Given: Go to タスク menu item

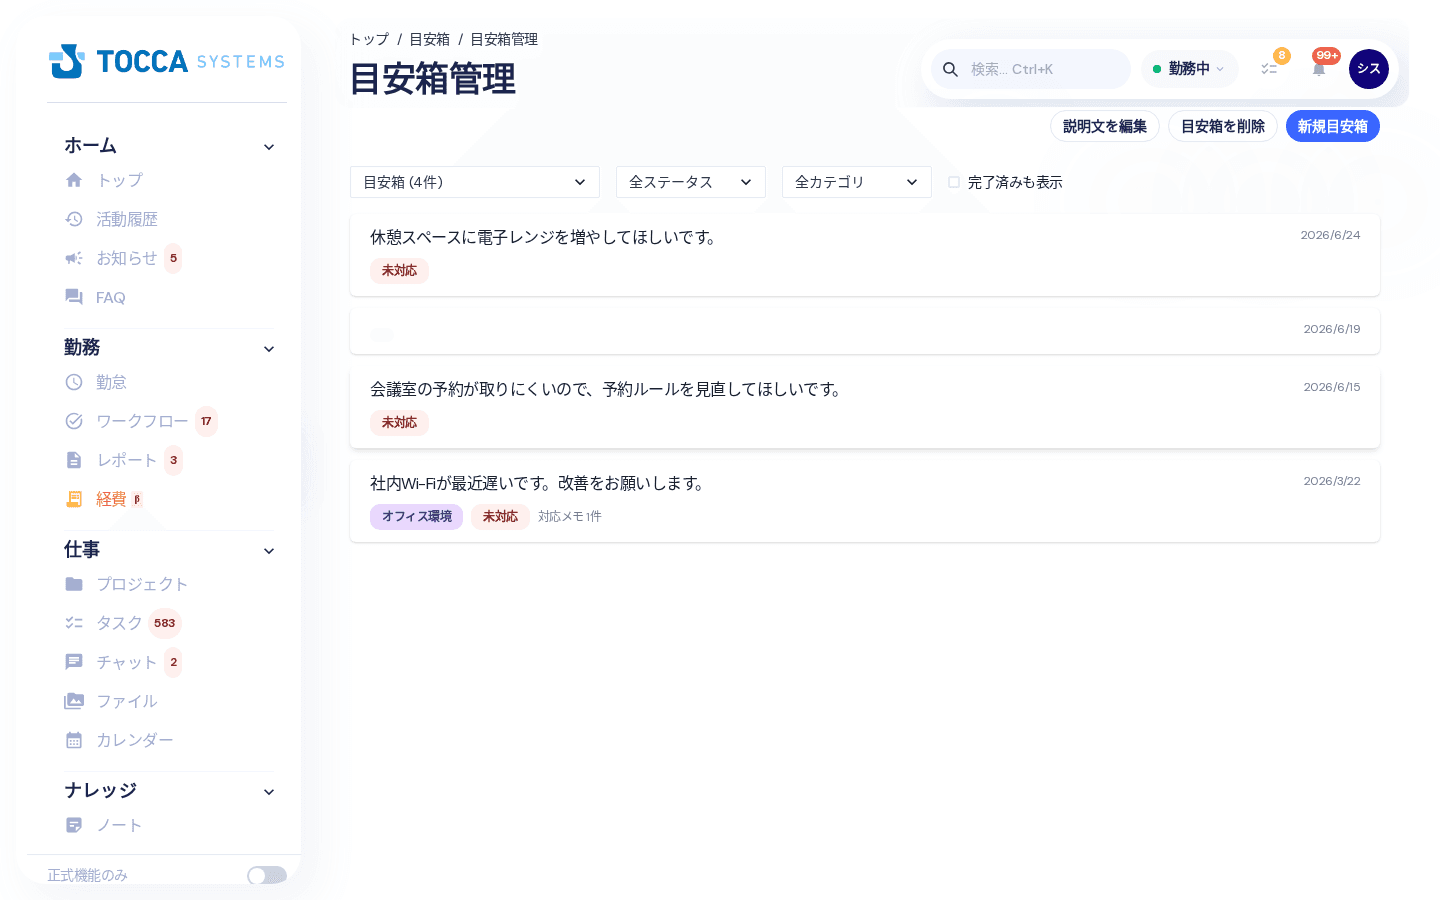Looking at the screenshot, I should point(120,623).
